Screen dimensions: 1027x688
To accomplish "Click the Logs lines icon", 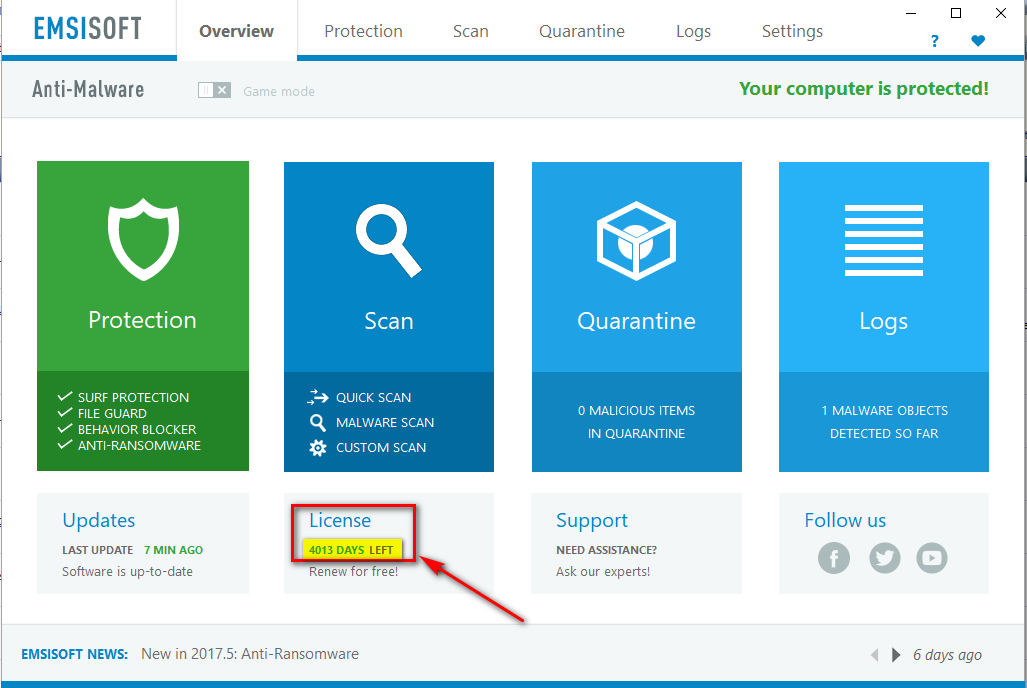I will point(884,240).
